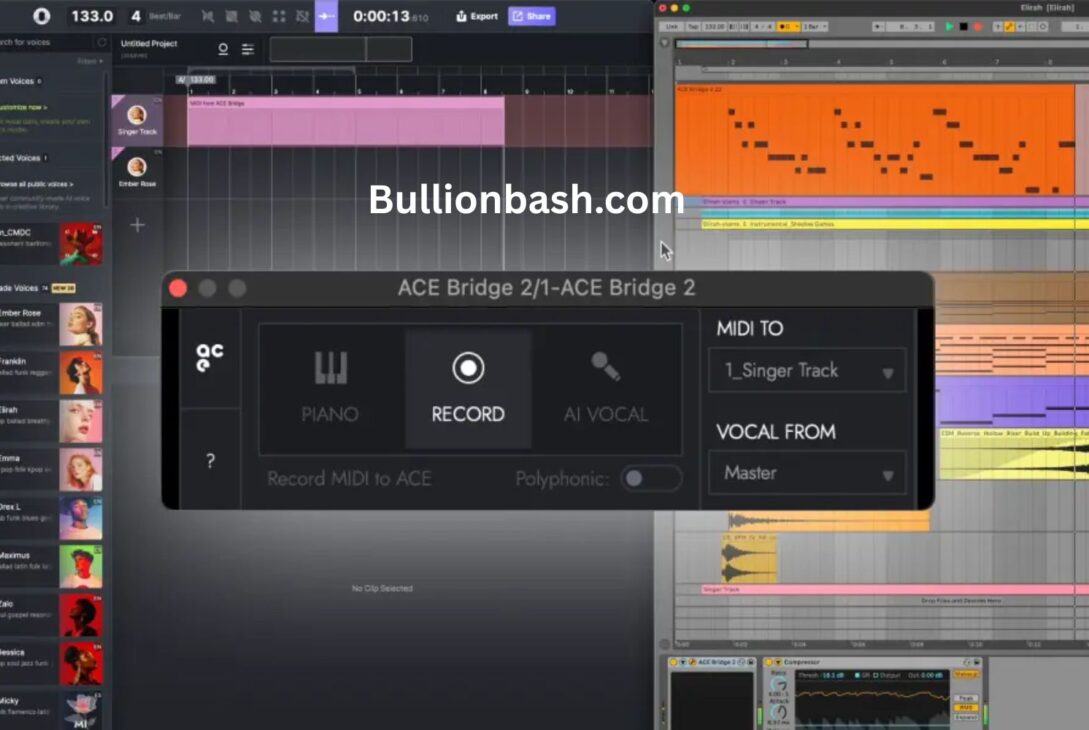Open the question mark help in ACE Bridge
The width and height of the screenshot is (1089, 730).
click(210, 461)
